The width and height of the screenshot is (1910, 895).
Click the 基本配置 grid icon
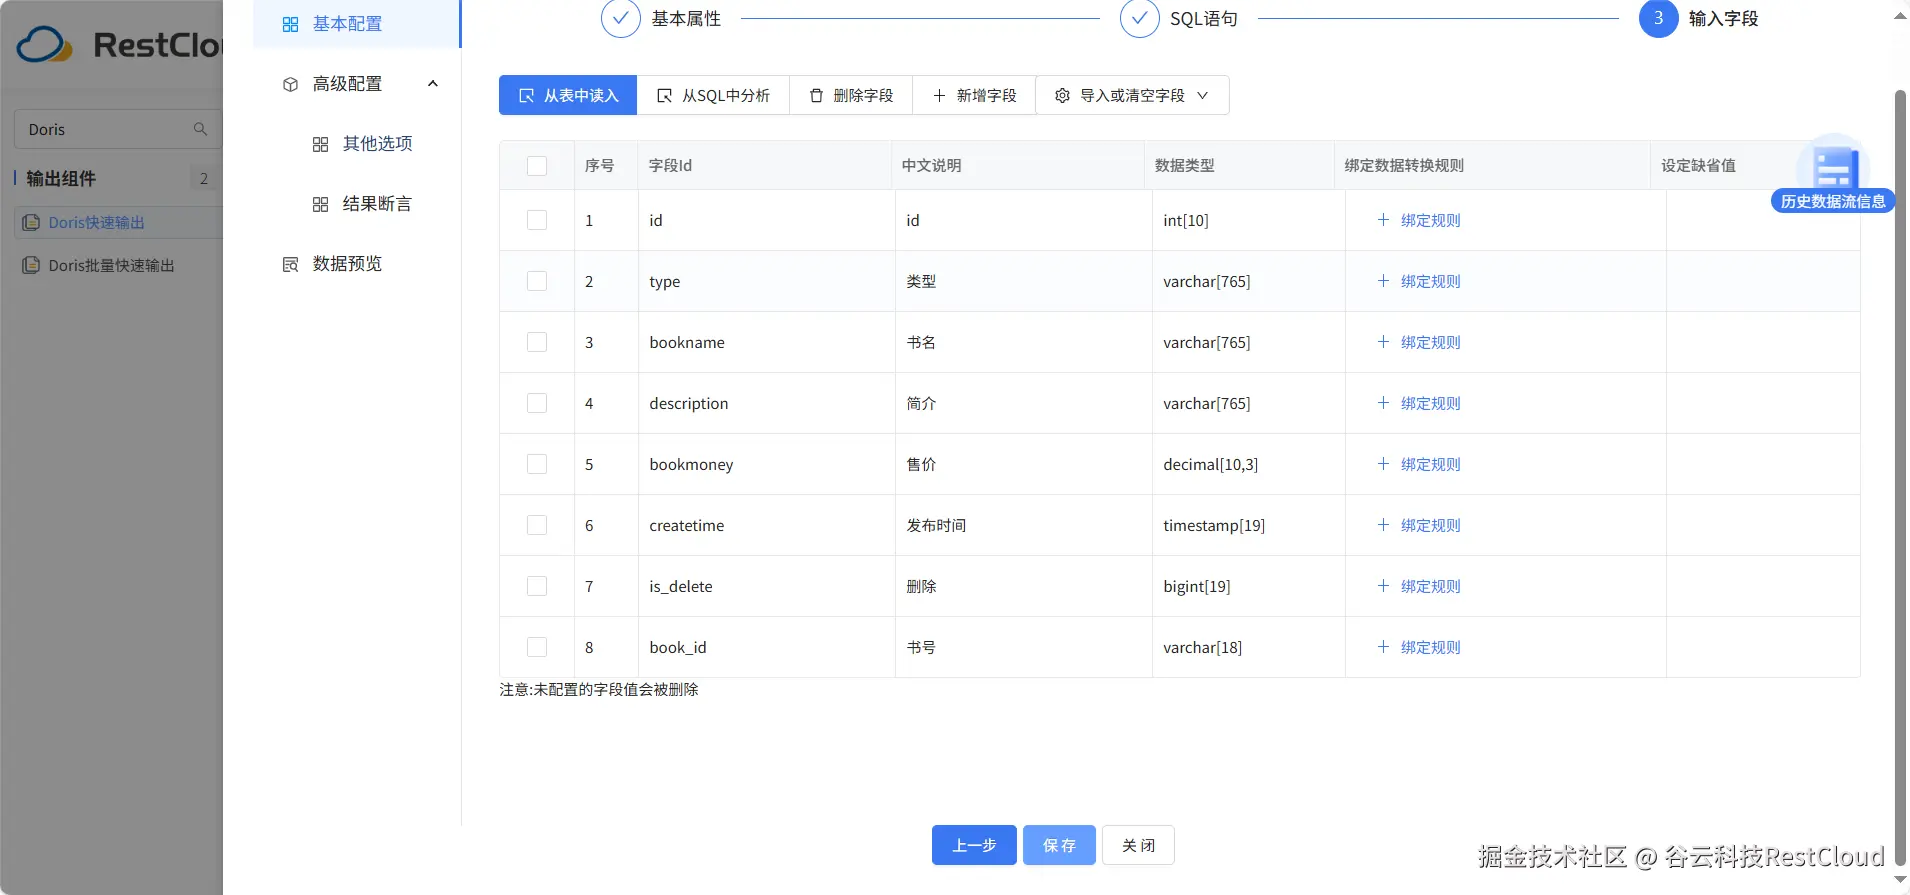pos(290,24)
